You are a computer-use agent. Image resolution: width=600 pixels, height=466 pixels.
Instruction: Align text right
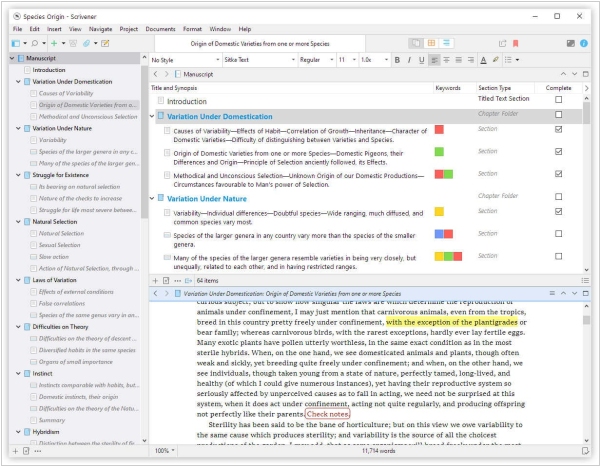coord(471,60)
